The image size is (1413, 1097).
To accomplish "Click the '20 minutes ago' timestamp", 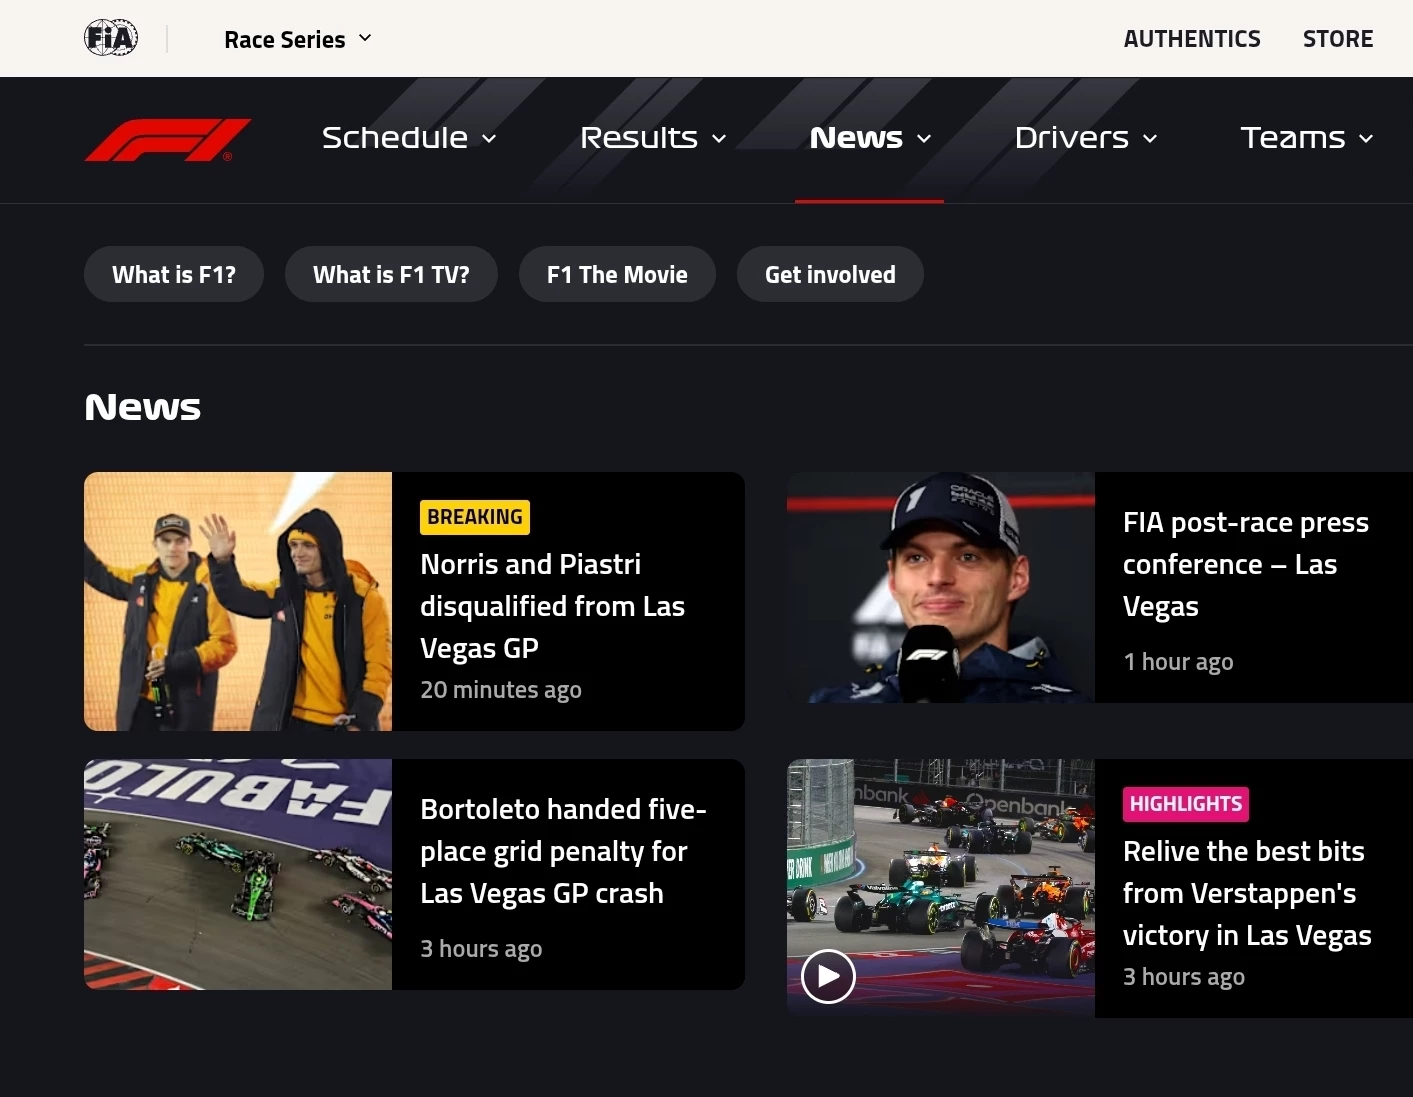I will tap(501, 690).
